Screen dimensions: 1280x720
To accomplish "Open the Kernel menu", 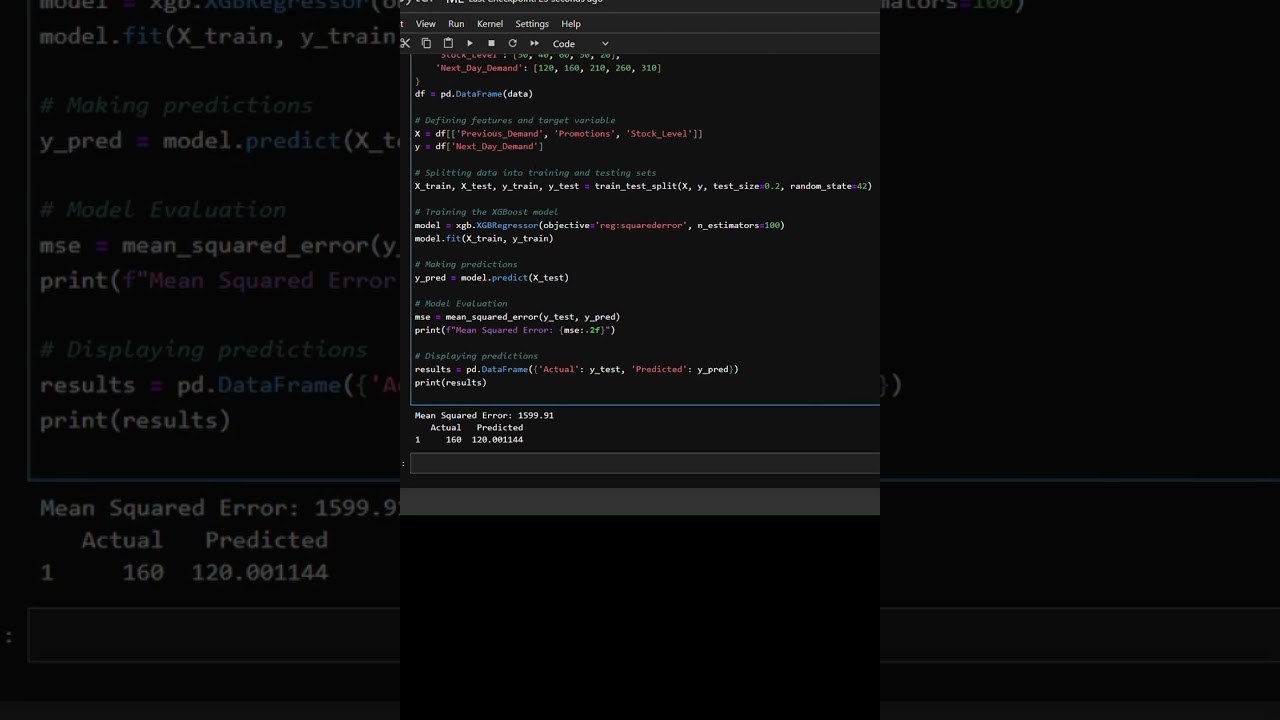I will (490, 24).
